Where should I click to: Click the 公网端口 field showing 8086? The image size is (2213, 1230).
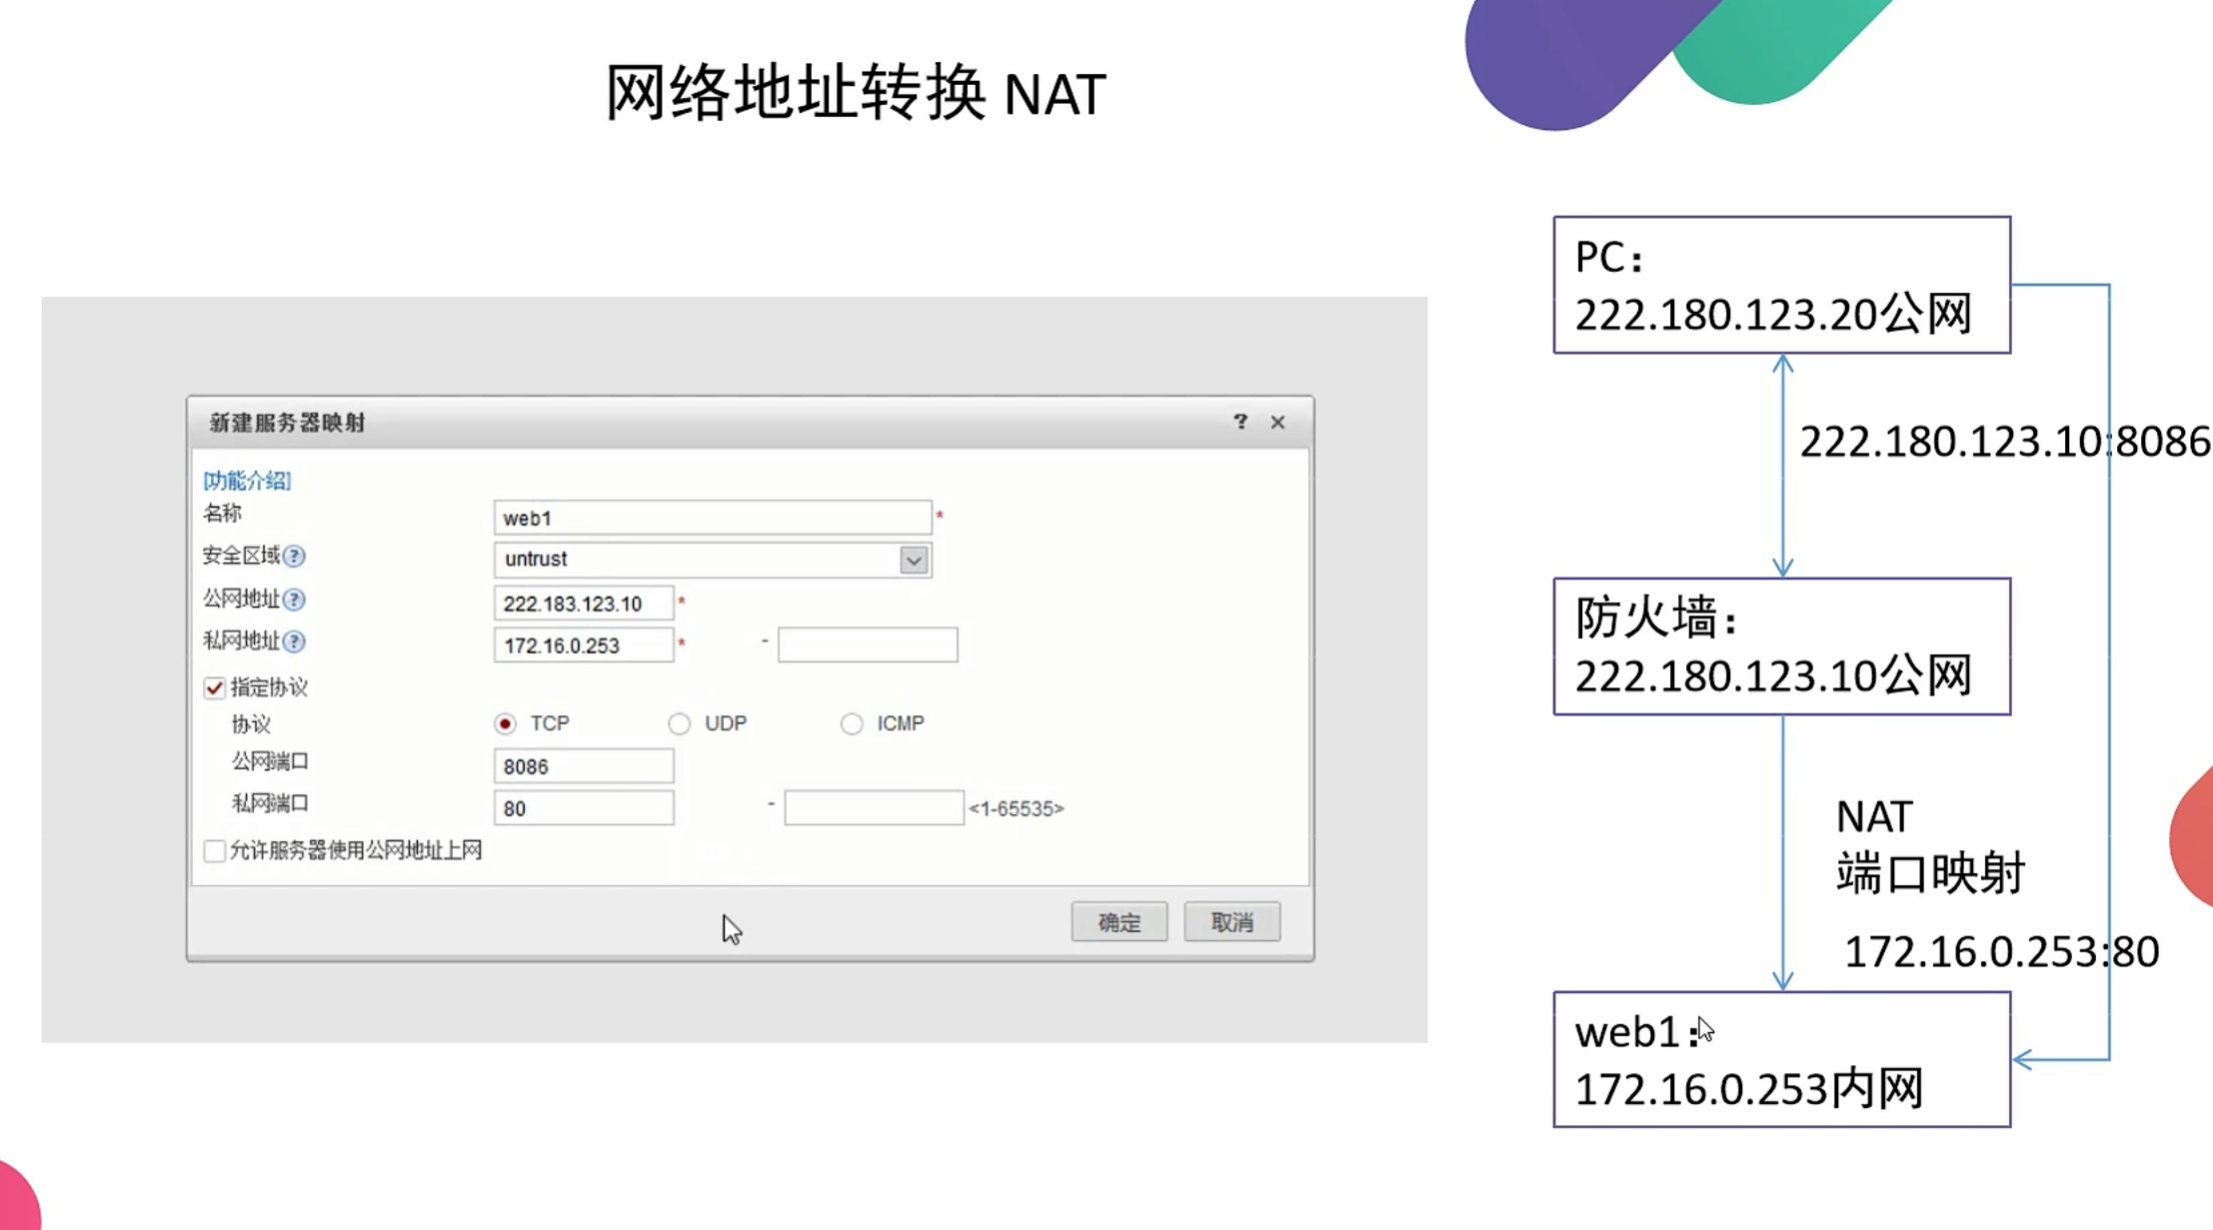583,766
